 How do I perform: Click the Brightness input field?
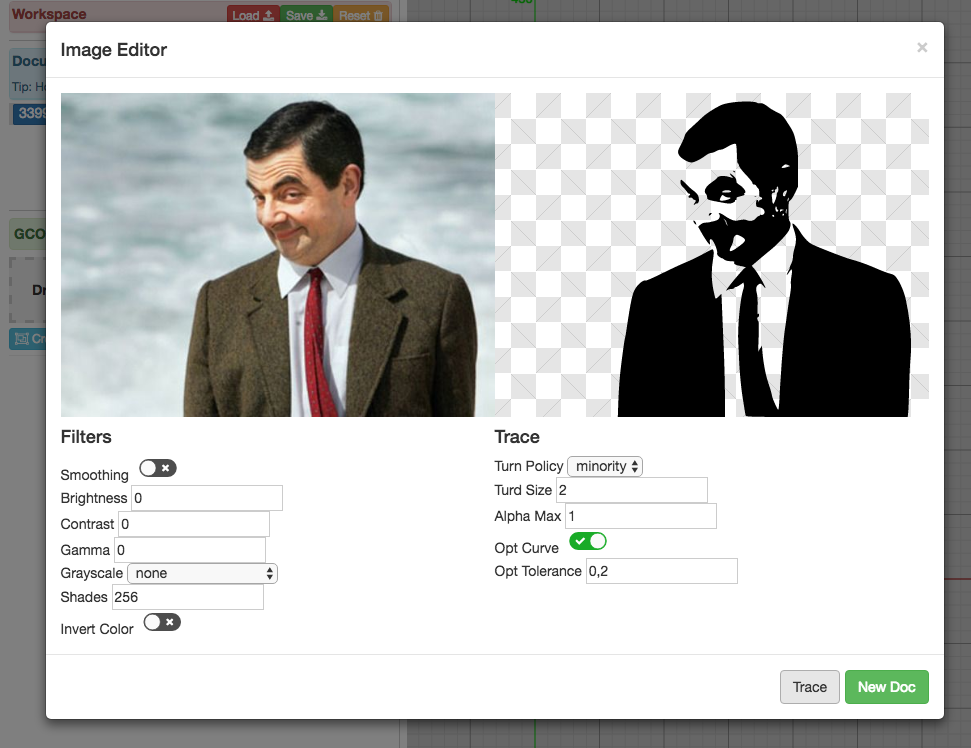coord(207,498)
